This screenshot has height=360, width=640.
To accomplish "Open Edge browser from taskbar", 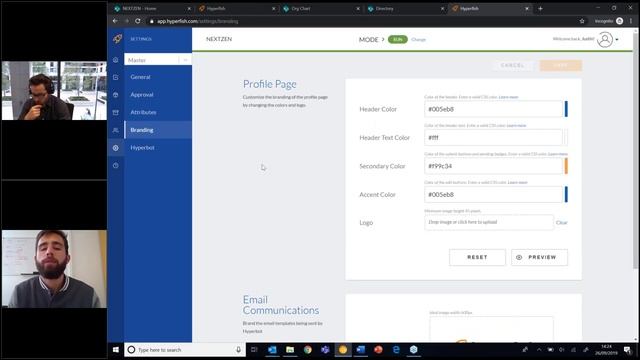I will pyautogui.click(x=396, y=350).
